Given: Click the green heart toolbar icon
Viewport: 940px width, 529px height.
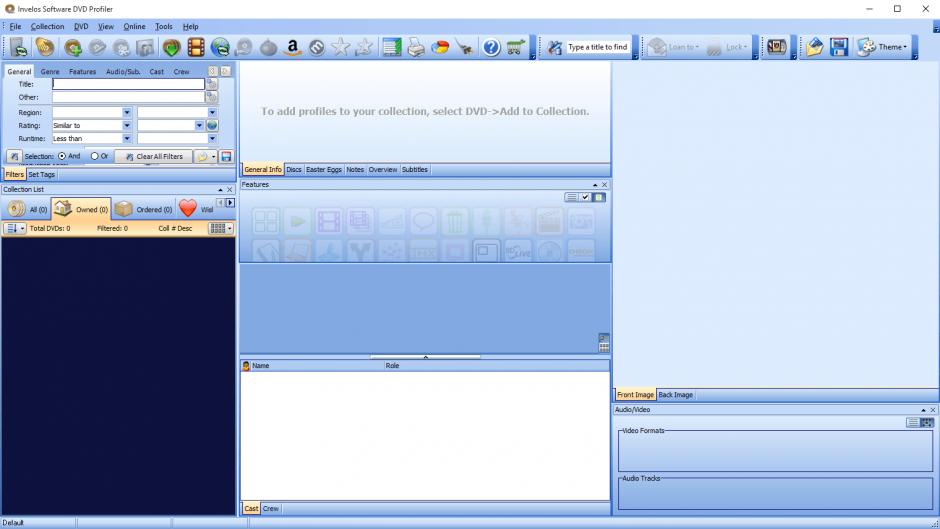Looking at the screenshot, I should (x=171, y=47).
